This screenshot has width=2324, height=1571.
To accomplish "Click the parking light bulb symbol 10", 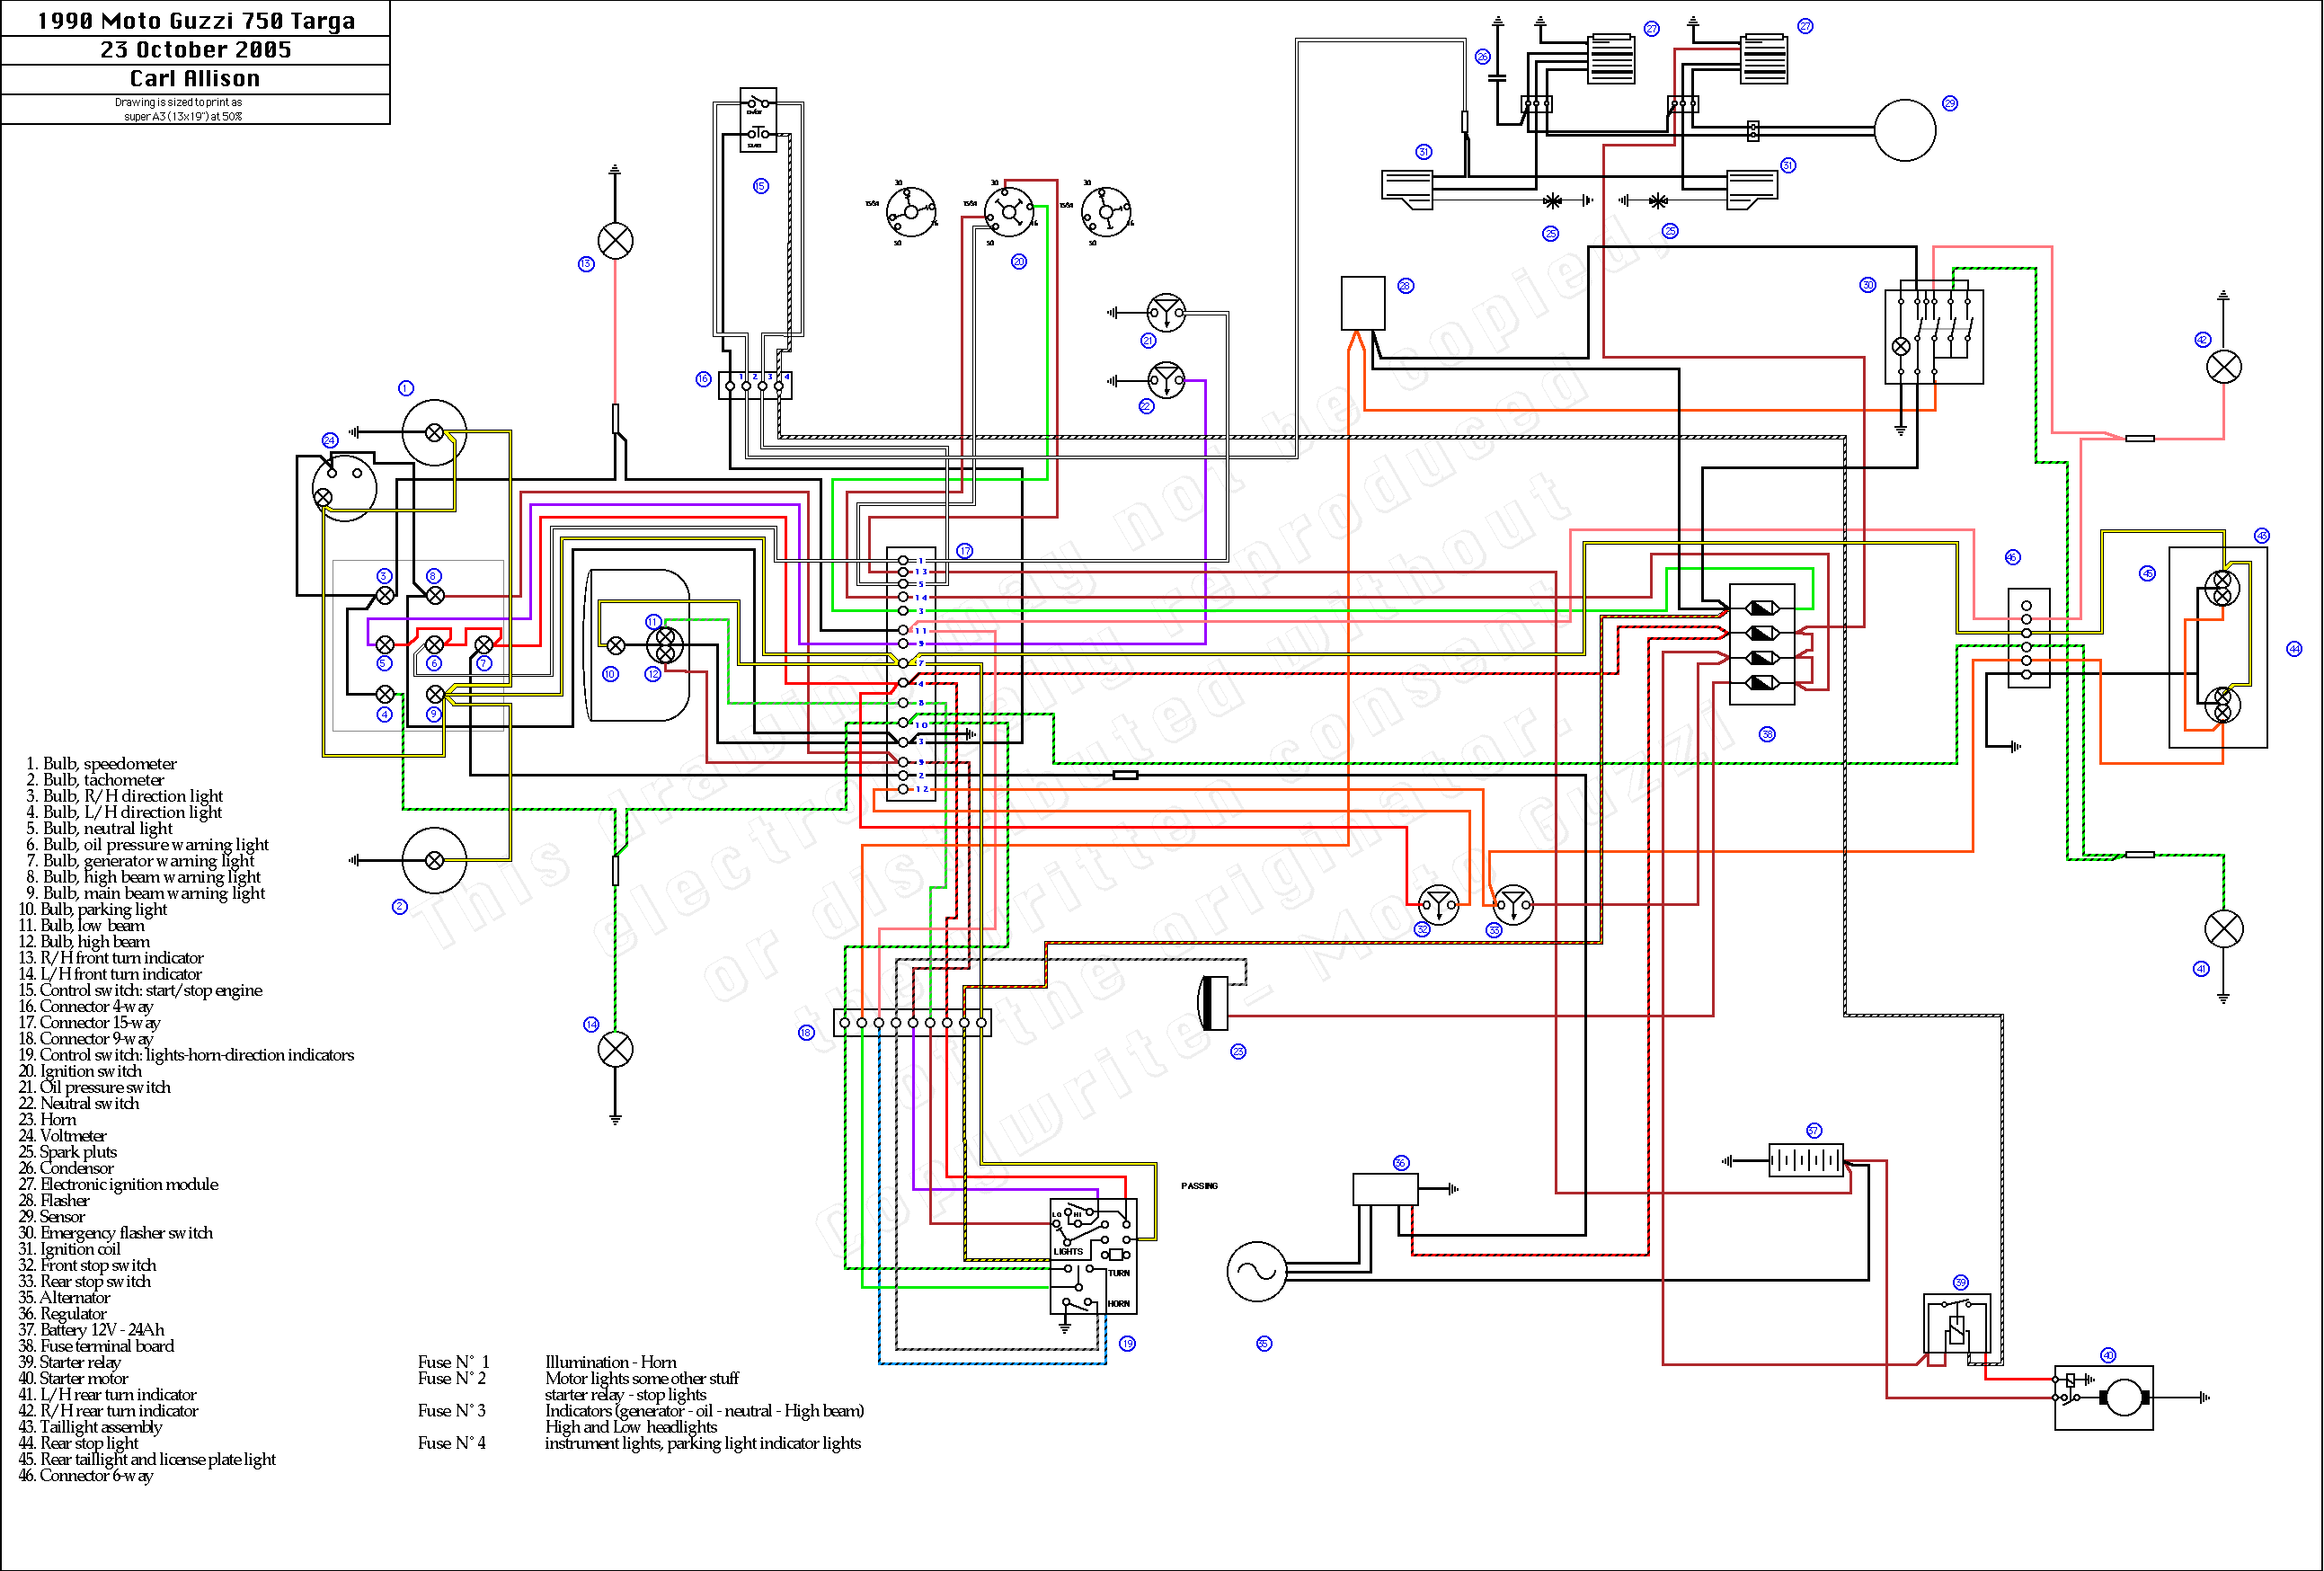I will [x=616, y=646].
